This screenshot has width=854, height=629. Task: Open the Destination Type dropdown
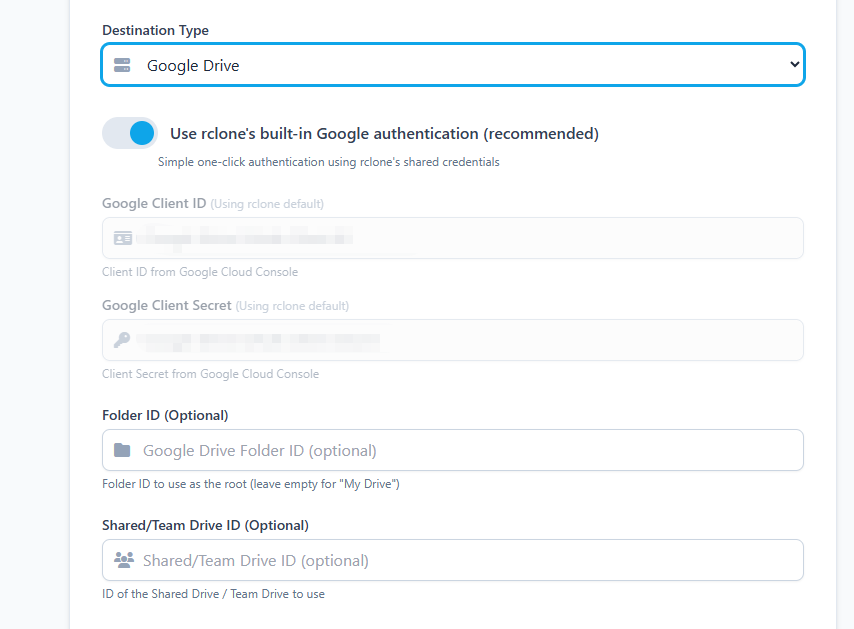point(453,65)
